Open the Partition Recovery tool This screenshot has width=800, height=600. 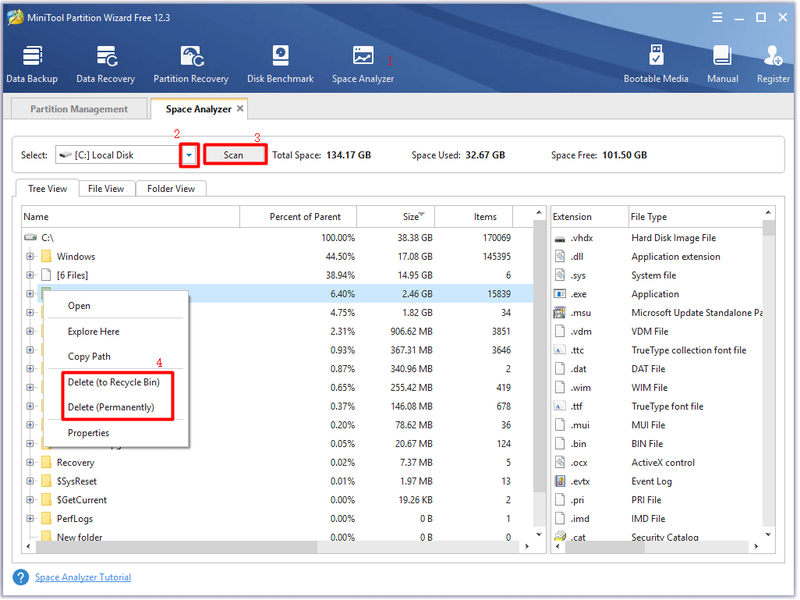[191, 64]
